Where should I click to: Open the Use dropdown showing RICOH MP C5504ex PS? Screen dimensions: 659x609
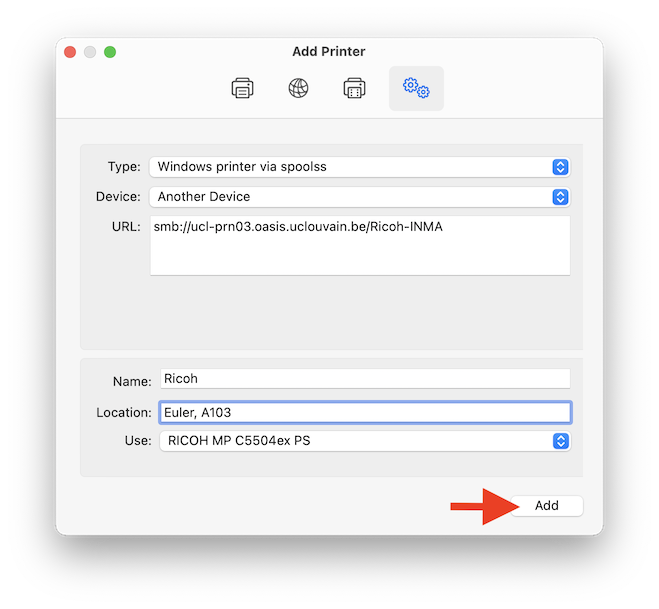(355, 441)
